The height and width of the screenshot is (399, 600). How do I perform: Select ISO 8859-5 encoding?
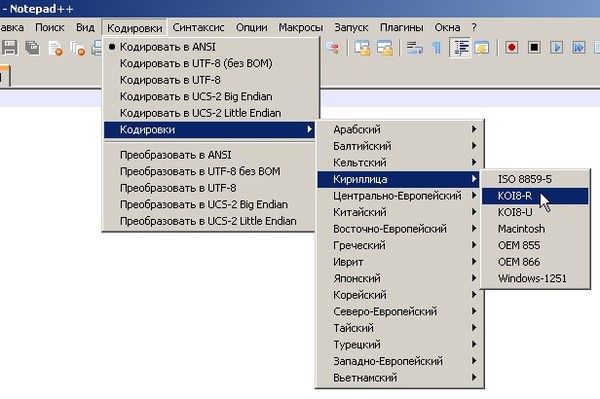(x=535, y=179)
